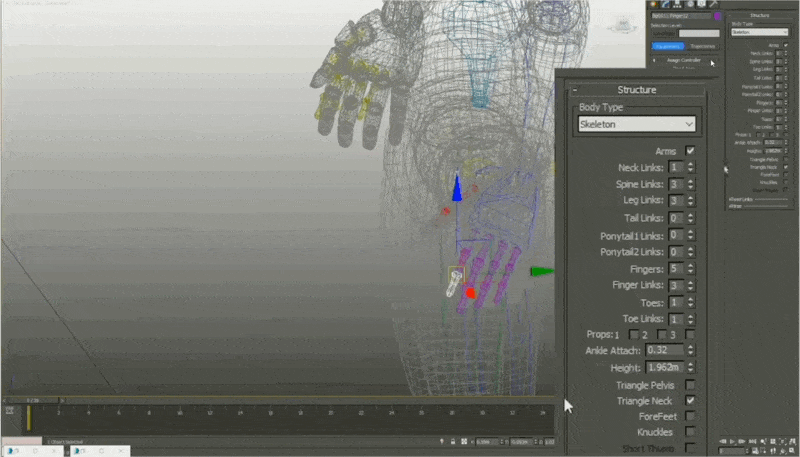Select Props number 2 checkbox

658,334
